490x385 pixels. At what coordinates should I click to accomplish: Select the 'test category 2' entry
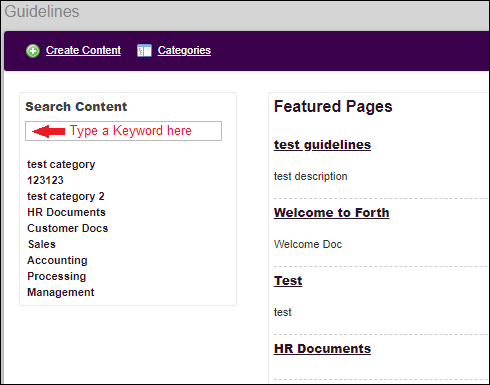(66, 196)
